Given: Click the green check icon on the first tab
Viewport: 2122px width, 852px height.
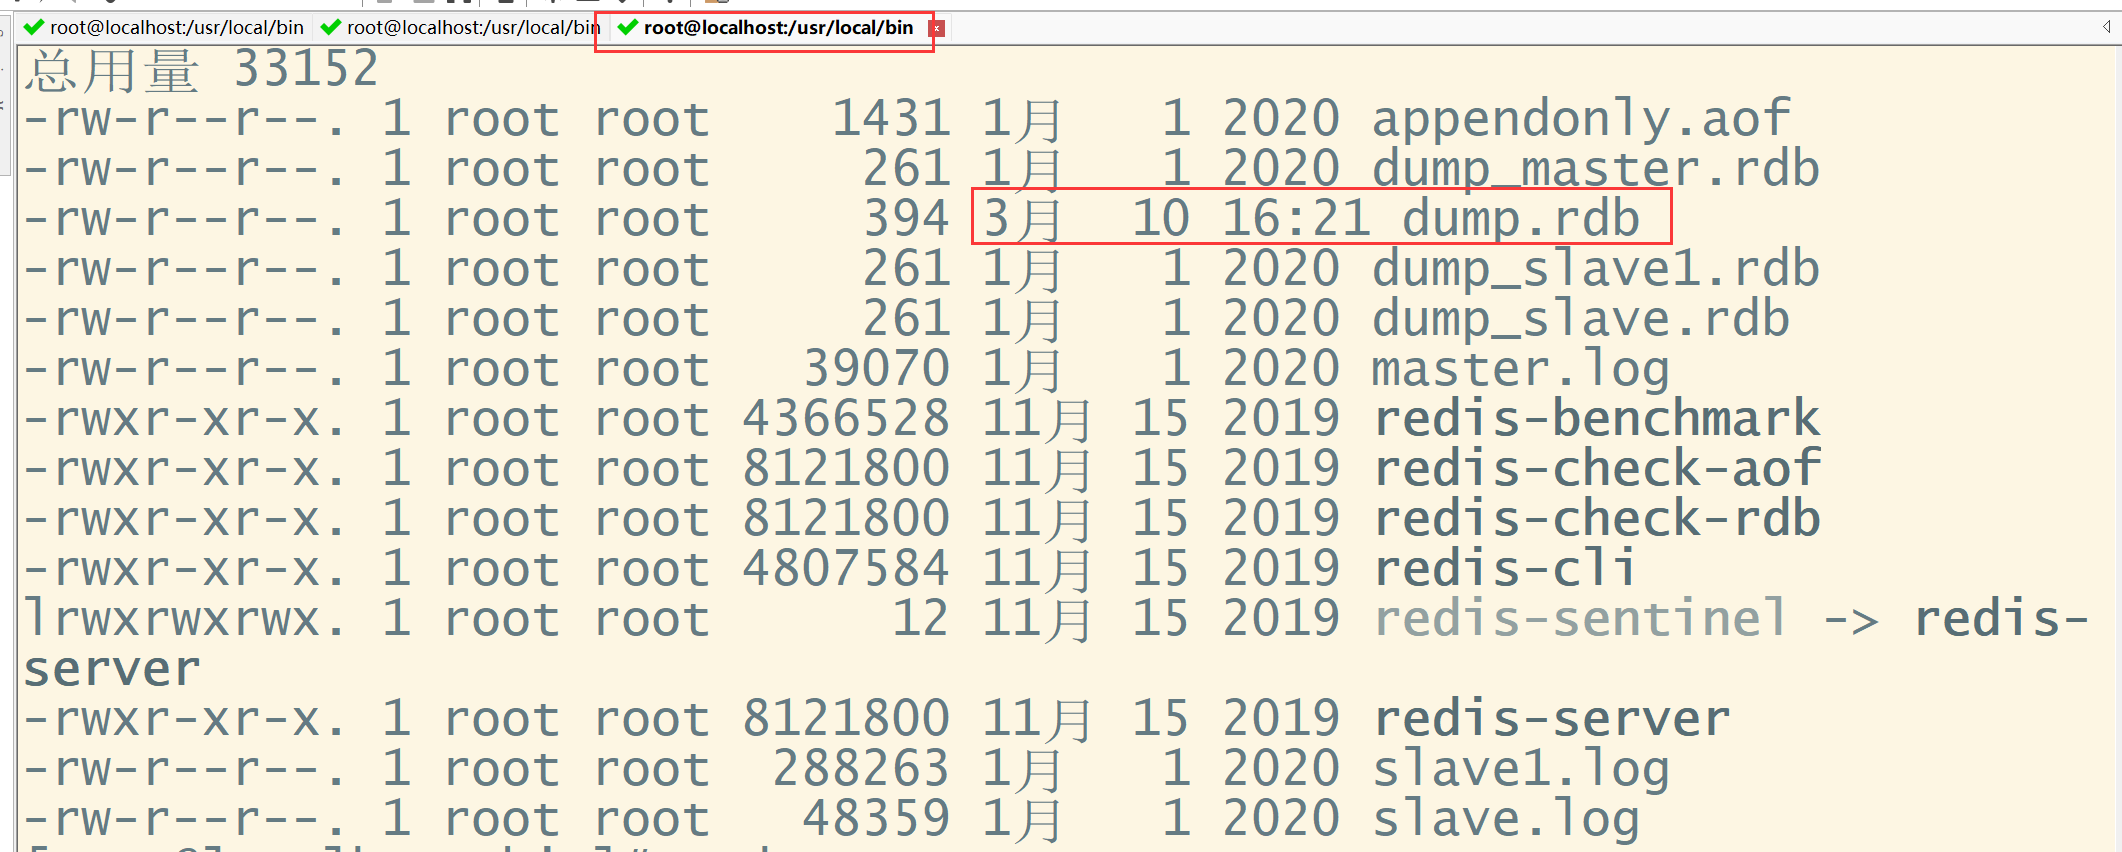Looking at the screenshot, I should coord(34,28).
